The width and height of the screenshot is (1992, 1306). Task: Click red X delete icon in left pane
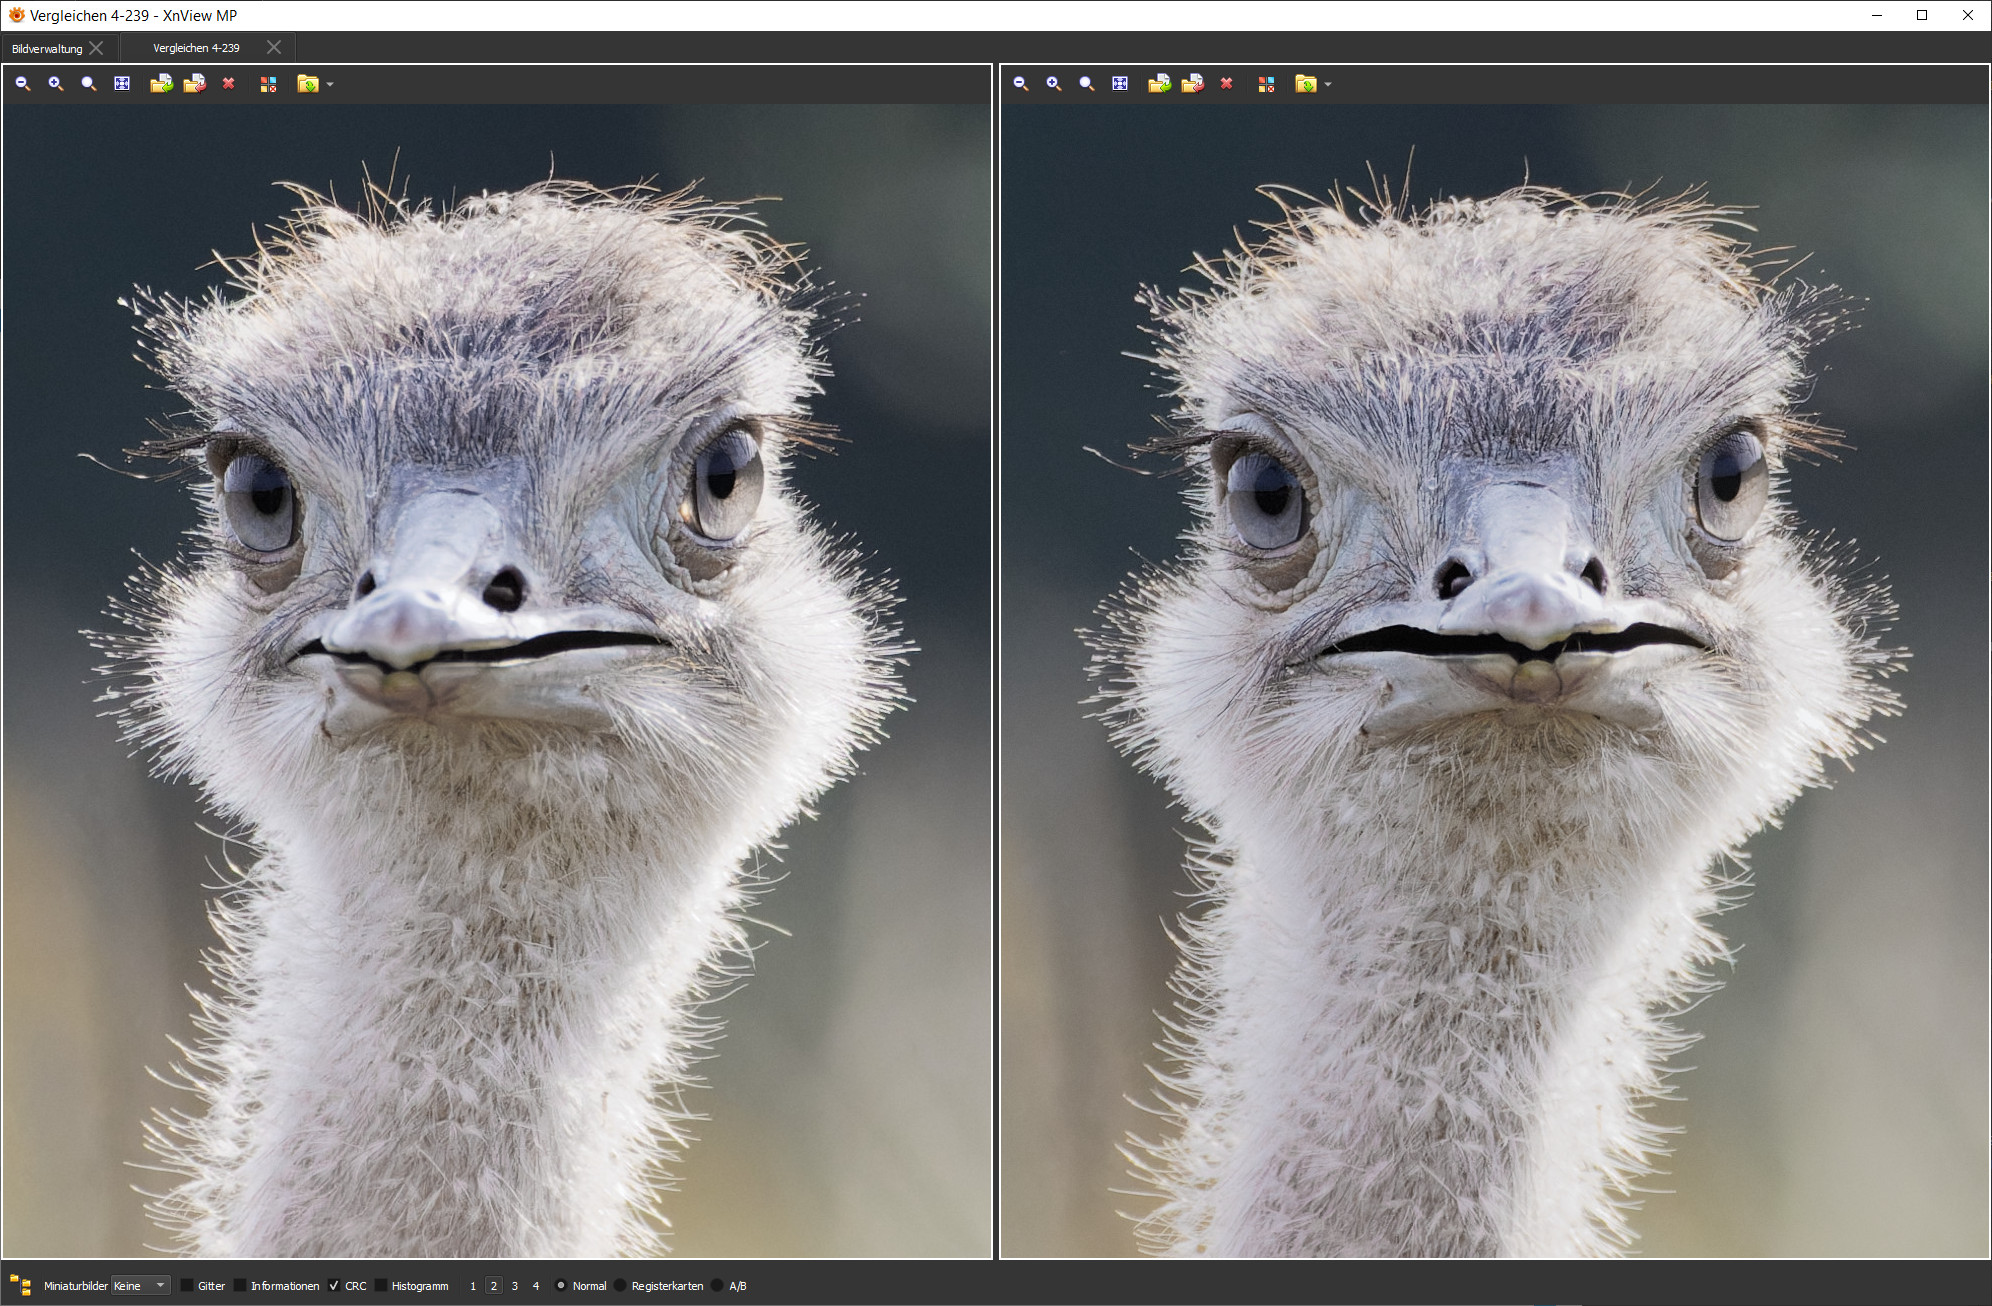click(228, 84)
